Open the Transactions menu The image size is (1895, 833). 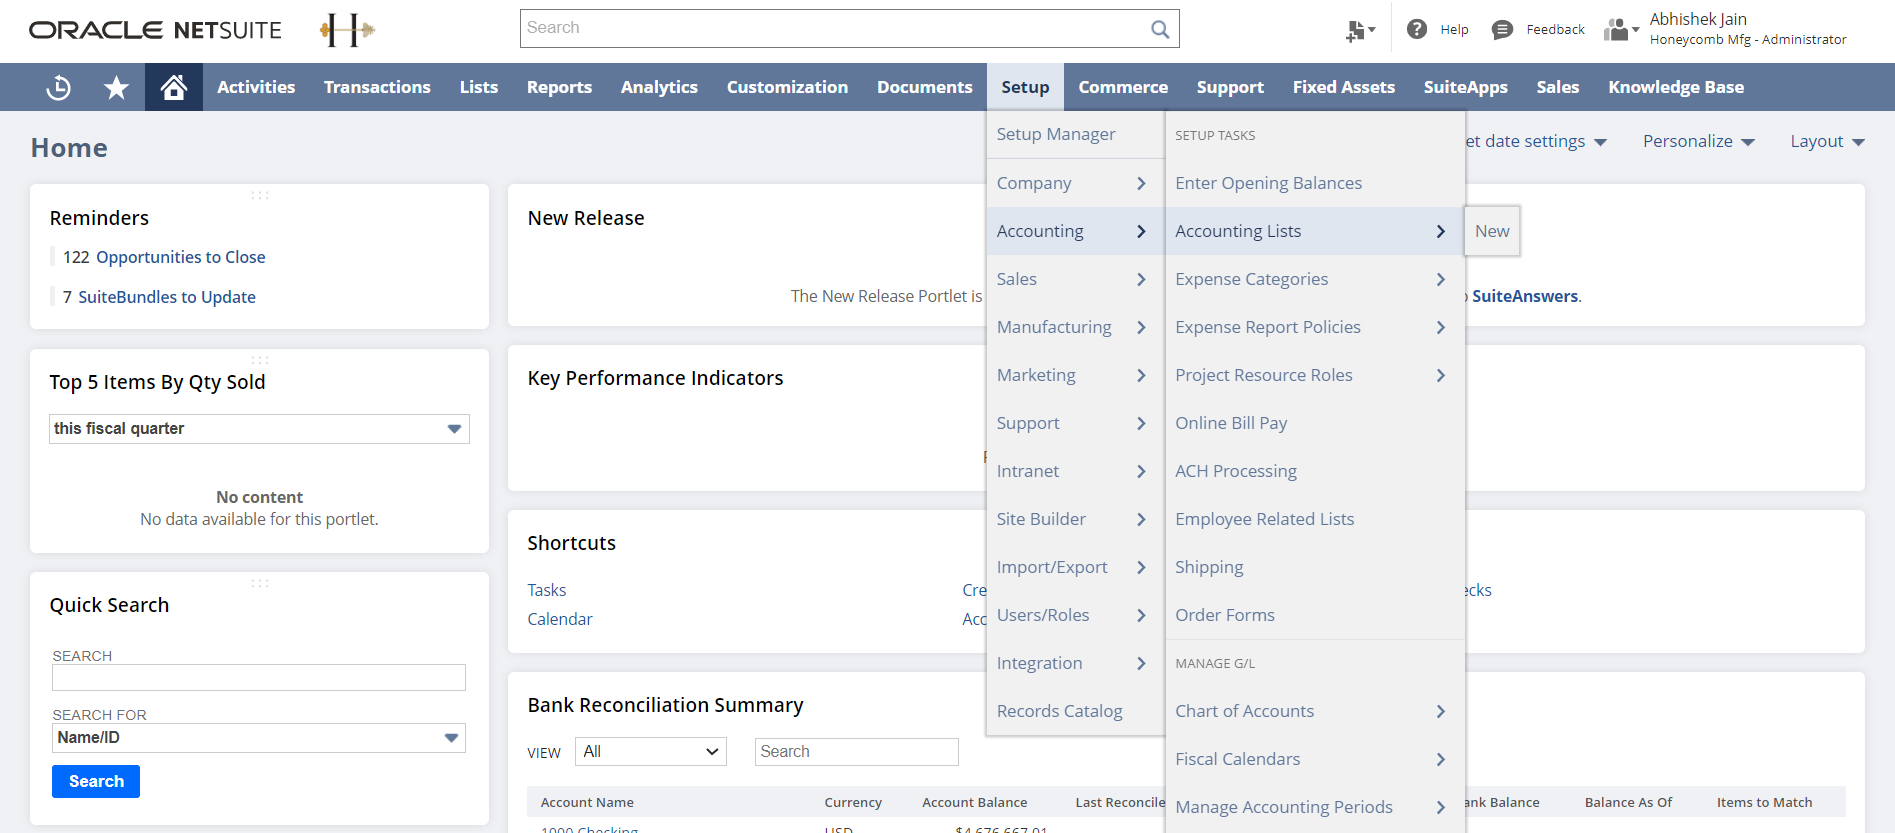pos(377,88)
